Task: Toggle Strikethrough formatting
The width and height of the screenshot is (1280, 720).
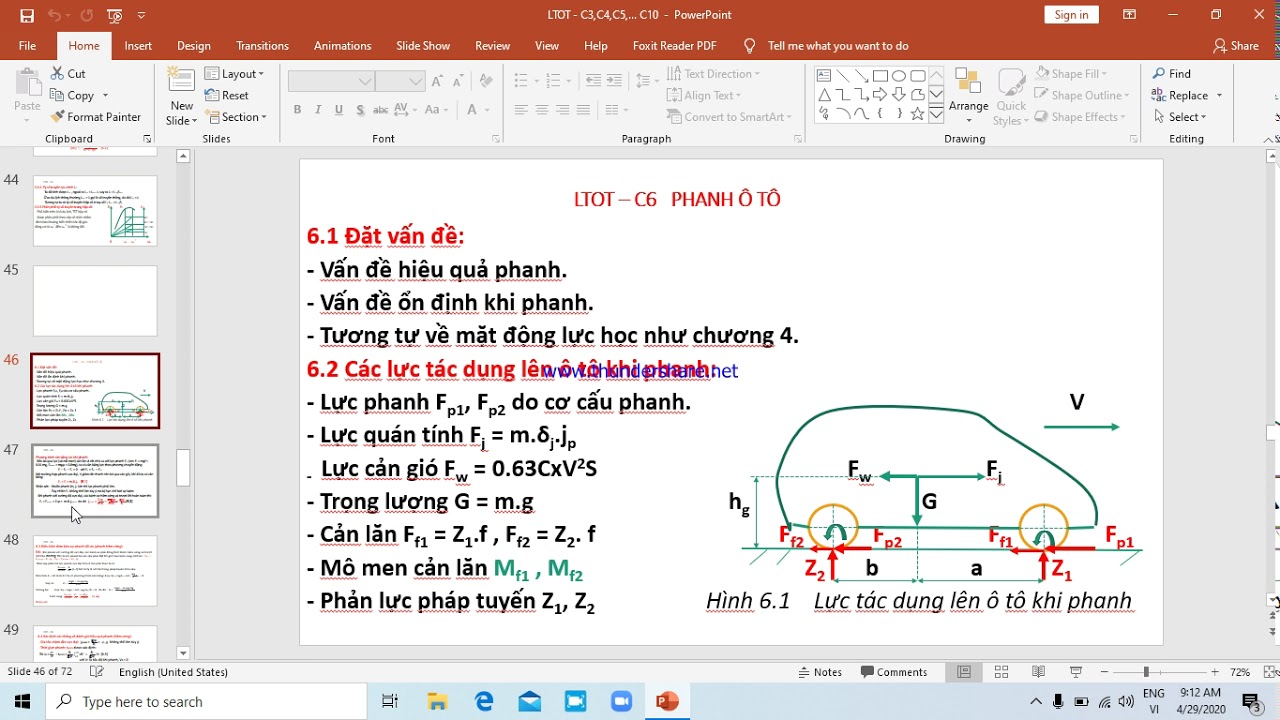Action: 381,110
